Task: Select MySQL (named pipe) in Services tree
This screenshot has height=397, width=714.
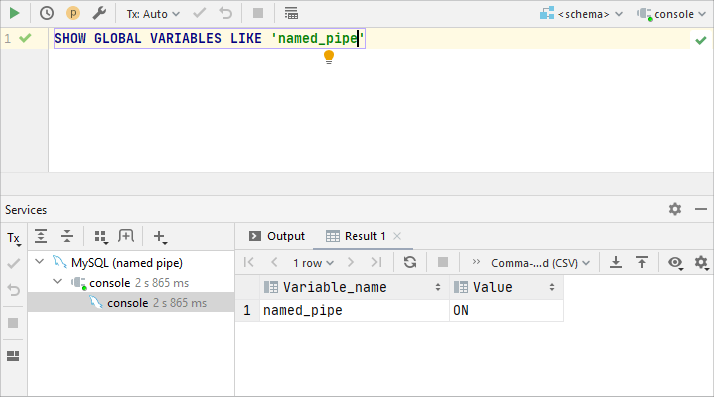Action: (127, 263)
